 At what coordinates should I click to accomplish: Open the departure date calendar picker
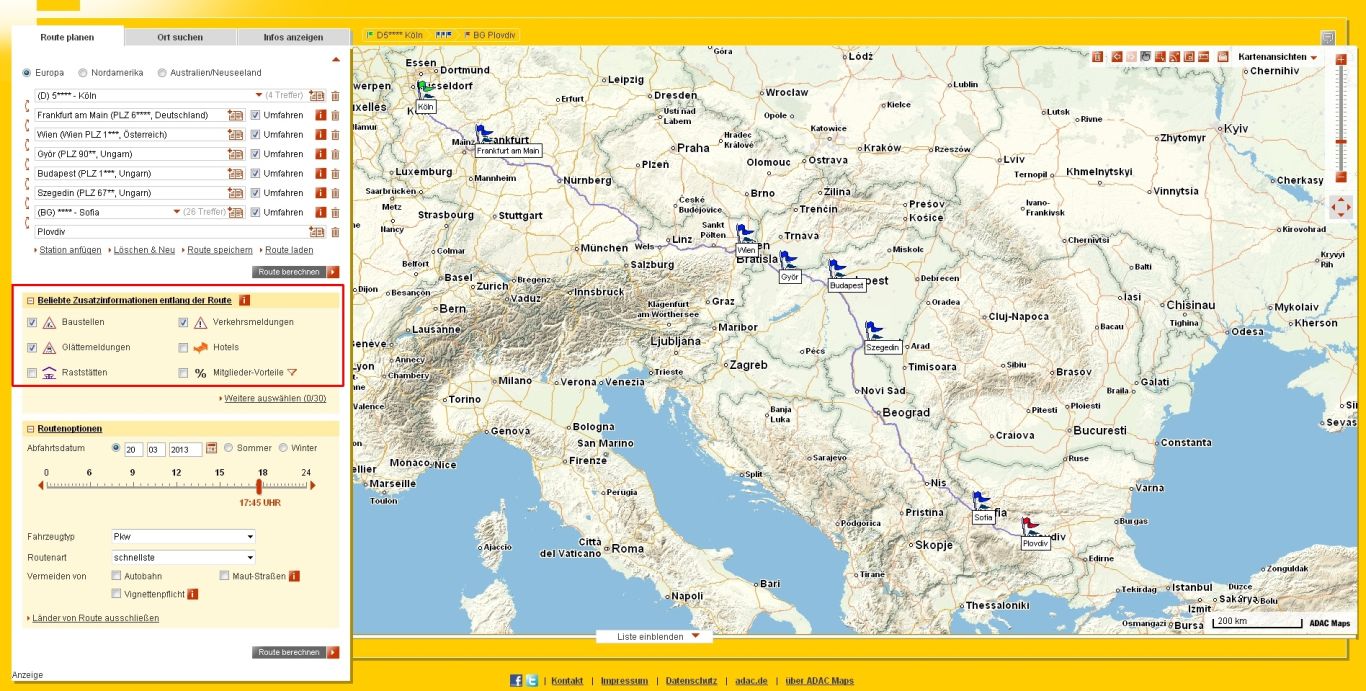(211, 448)
